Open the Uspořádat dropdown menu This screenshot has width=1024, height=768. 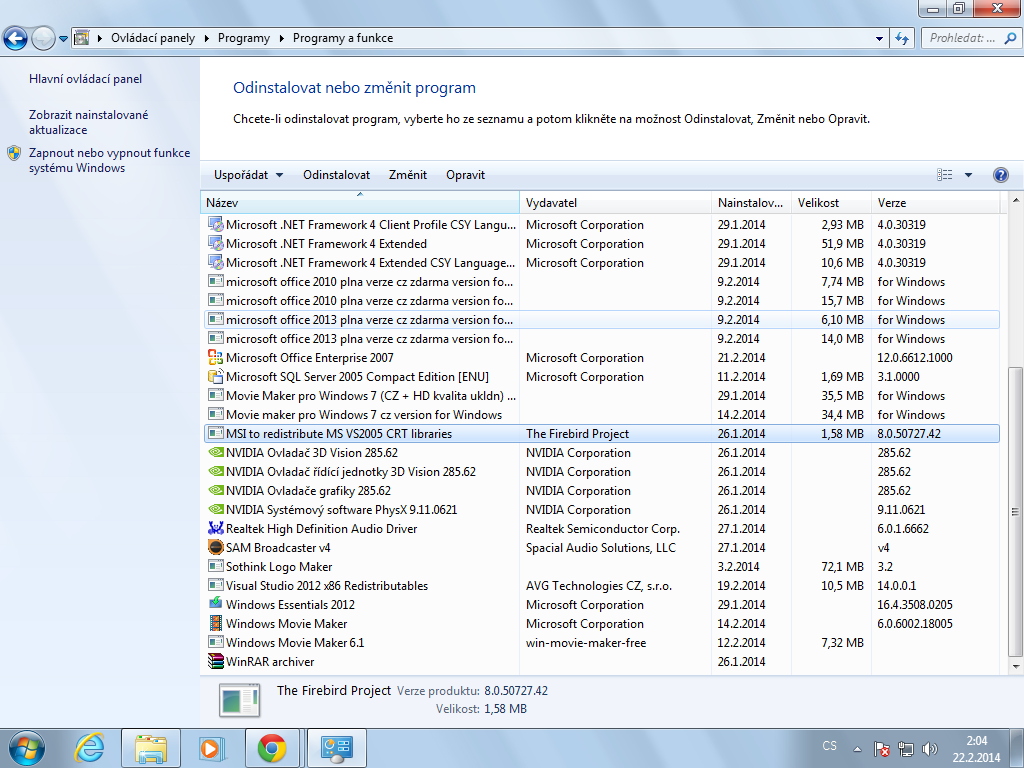pos(248,175)
